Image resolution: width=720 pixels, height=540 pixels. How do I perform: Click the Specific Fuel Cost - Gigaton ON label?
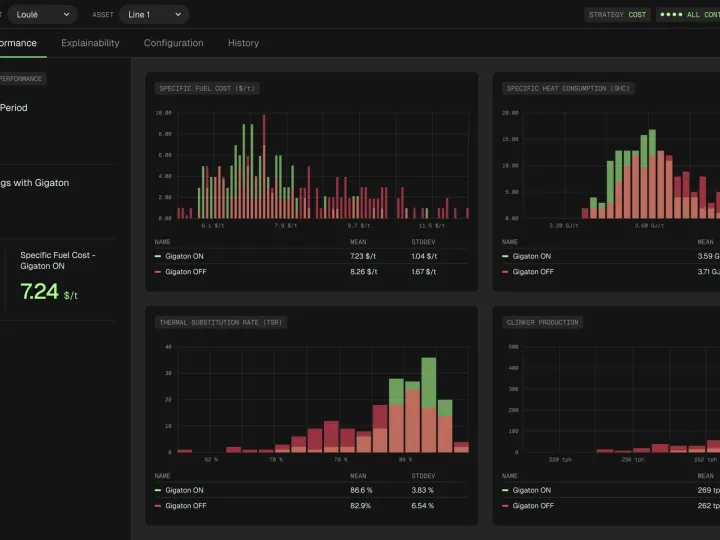[x=58, y=260]
